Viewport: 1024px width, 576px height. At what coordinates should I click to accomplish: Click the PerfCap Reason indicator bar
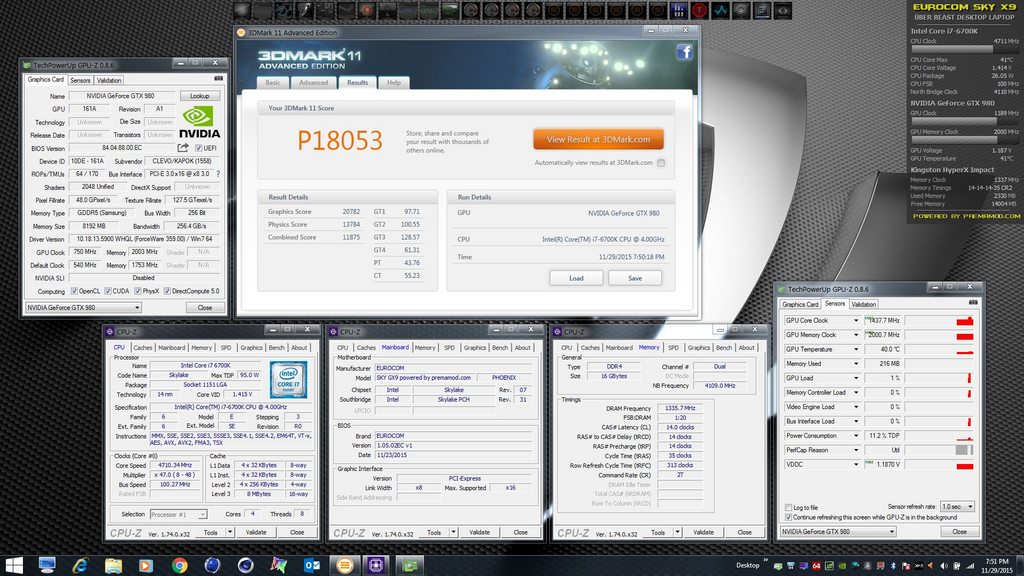click(x=939, y=450)
